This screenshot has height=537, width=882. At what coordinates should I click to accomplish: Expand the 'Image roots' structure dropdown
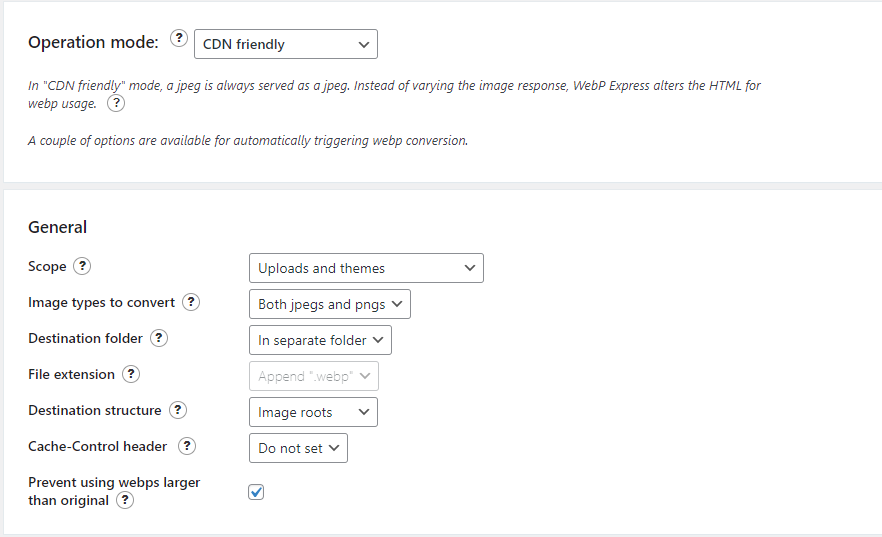pyautogui.click(x=313, y=412)
